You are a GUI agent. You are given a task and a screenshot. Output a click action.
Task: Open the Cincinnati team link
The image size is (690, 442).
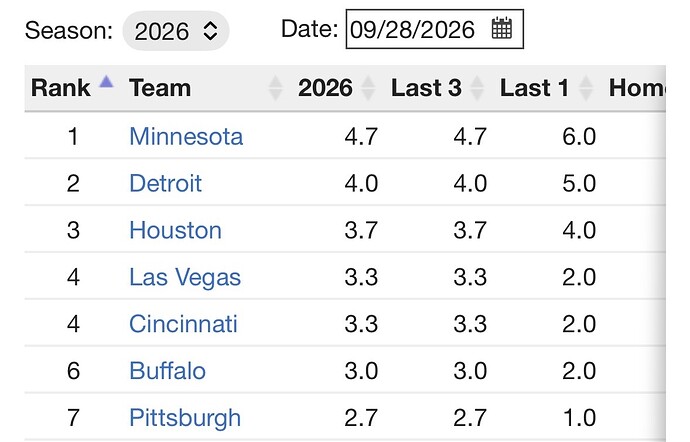(x=184, y=324)
